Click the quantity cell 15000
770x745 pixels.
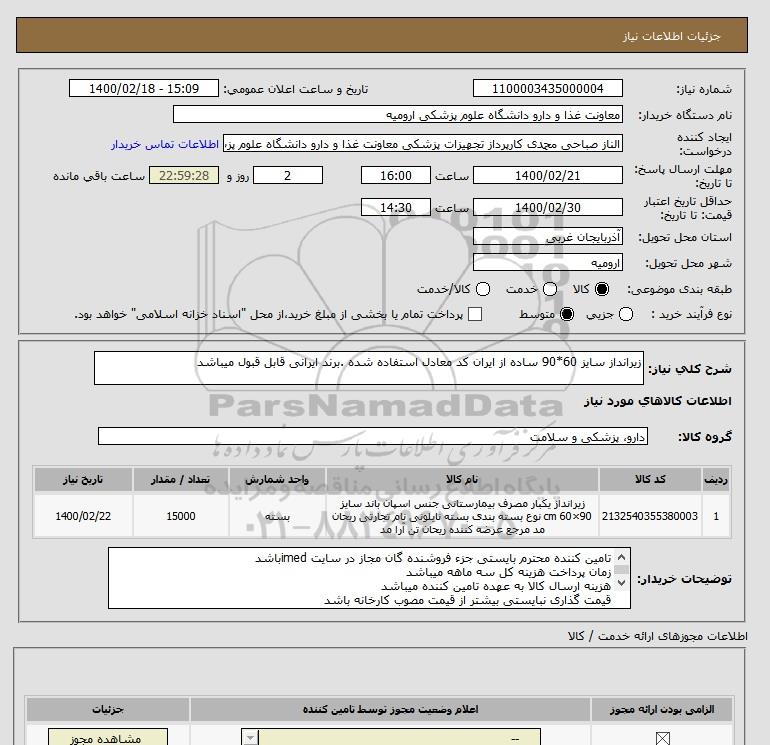pos(180,516)
